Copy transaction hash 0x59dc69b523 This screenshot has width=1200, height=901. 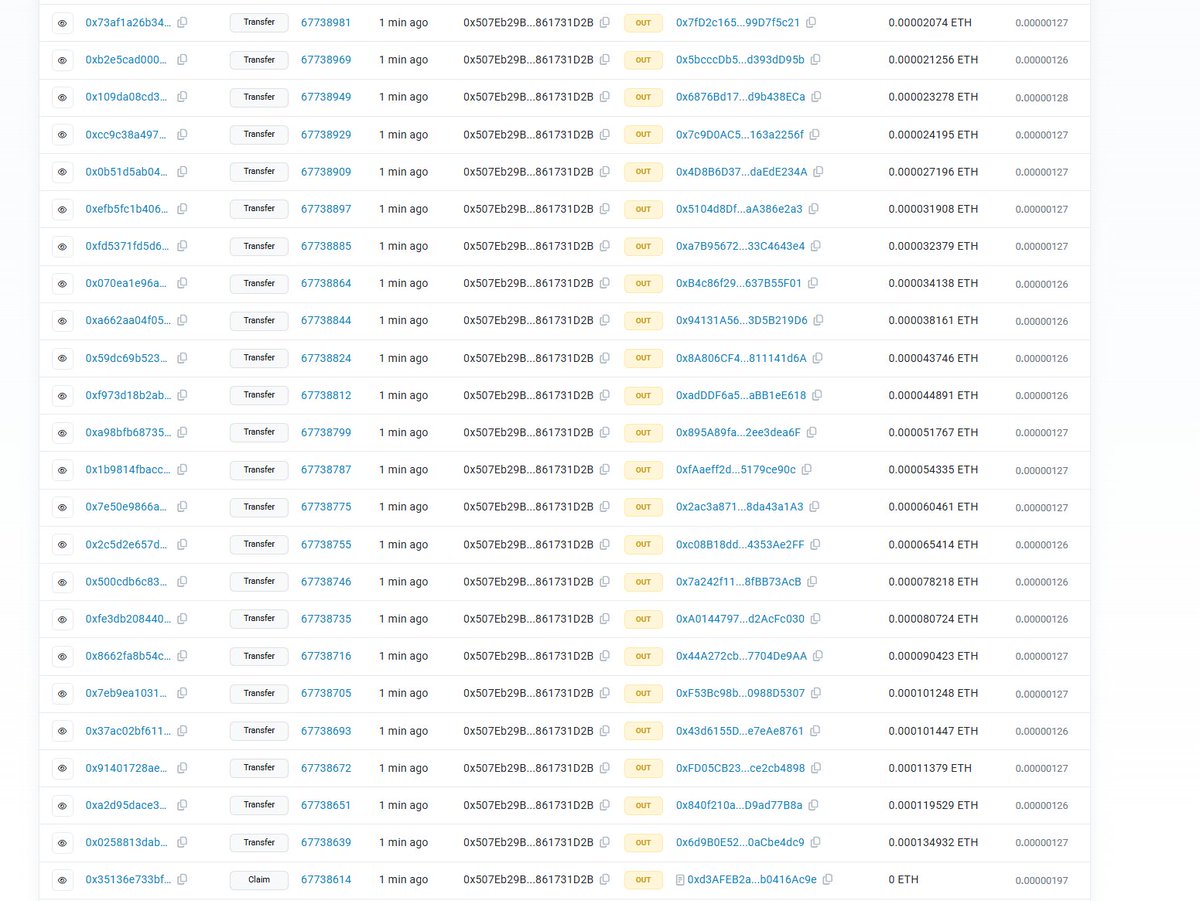point(182,358)
